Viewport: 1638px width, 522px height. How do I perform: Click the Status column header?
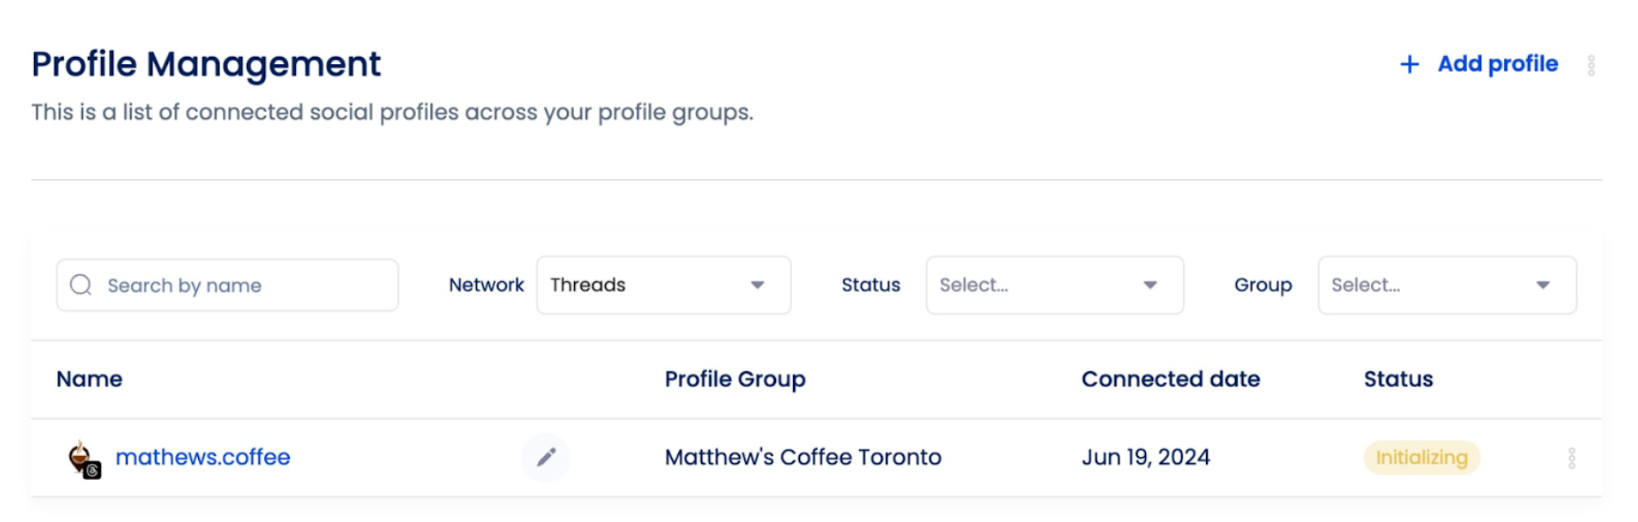point(1398,379)
